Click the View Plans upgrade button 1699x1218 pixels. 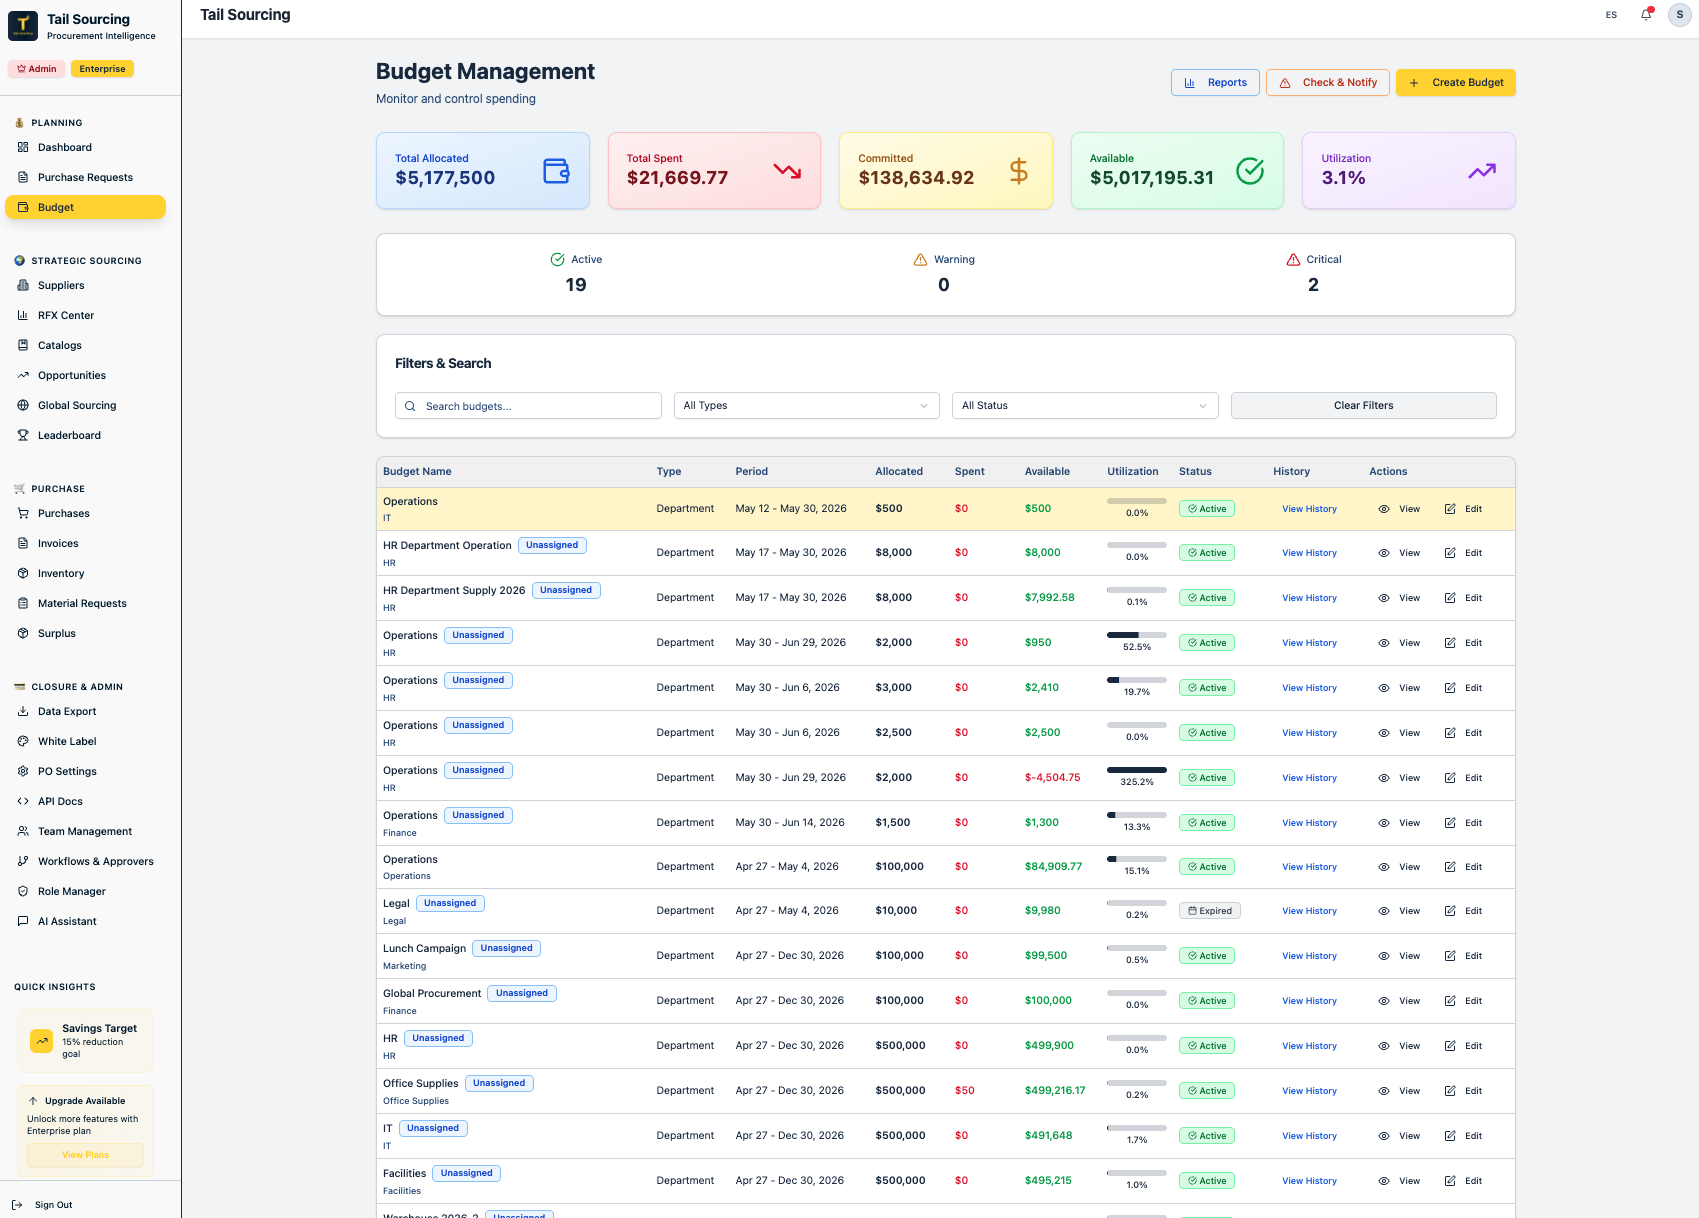[x=86, y=1155]
